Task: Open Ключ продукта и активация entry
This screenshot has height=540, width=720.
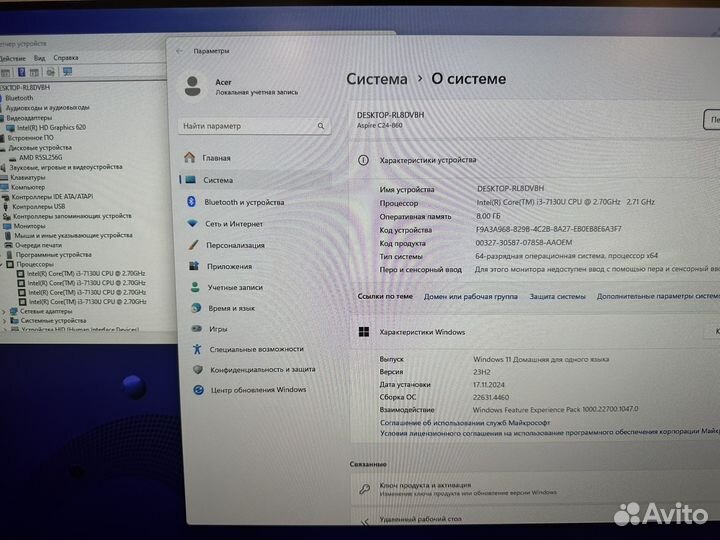Action: click(535, 489)
